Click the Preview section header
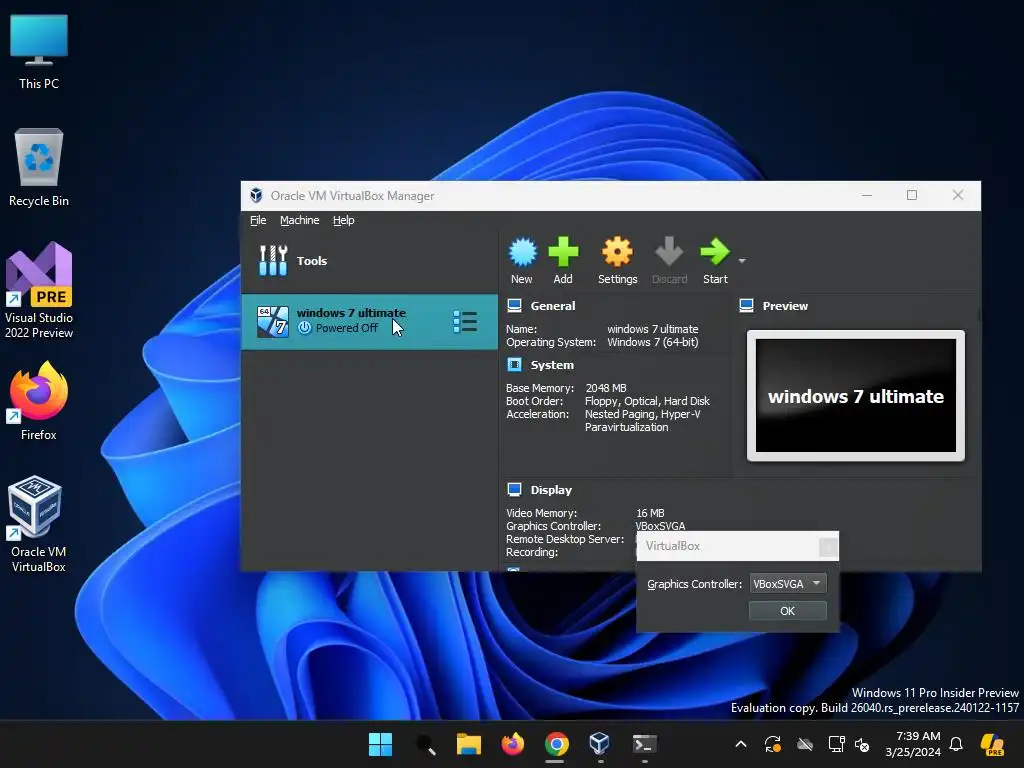Screen dimensions: 1024x768 pyautogui.click(x=785, y=306)
